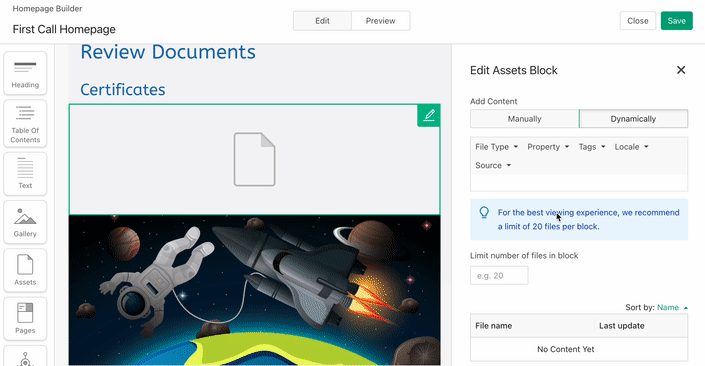This screenshot has width=705, height=366.
Task: Select the Certificates subheading
Action: (123, 89)
